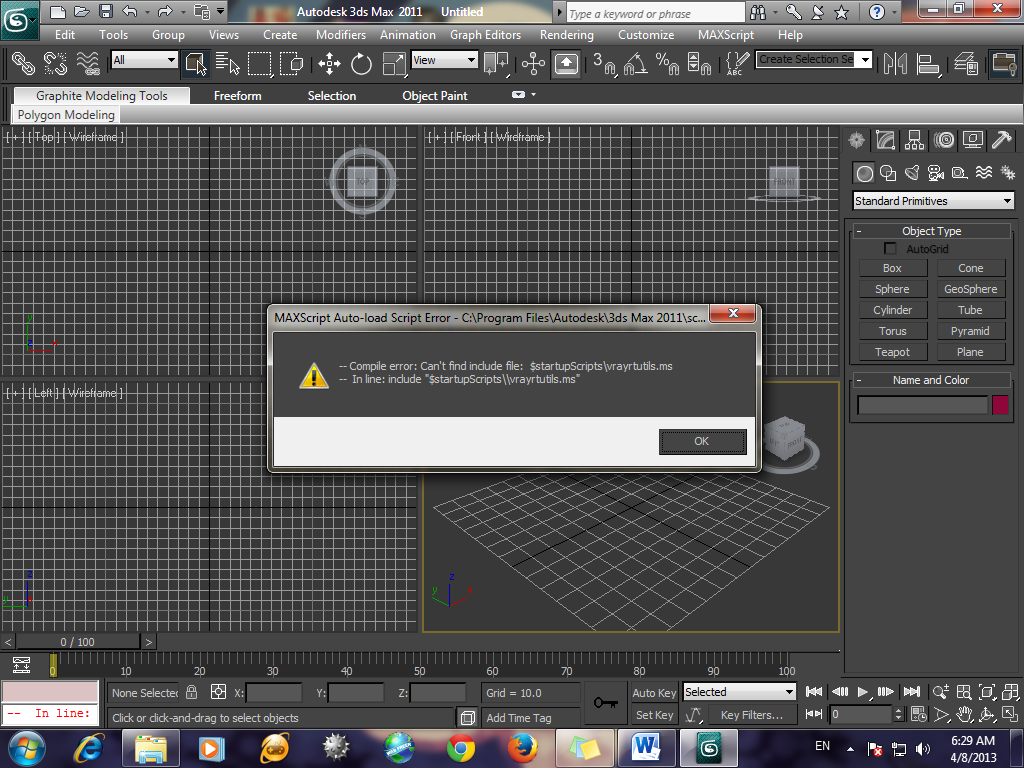Open the MAXScript menu
The image size is (1024, 768).
726,35
